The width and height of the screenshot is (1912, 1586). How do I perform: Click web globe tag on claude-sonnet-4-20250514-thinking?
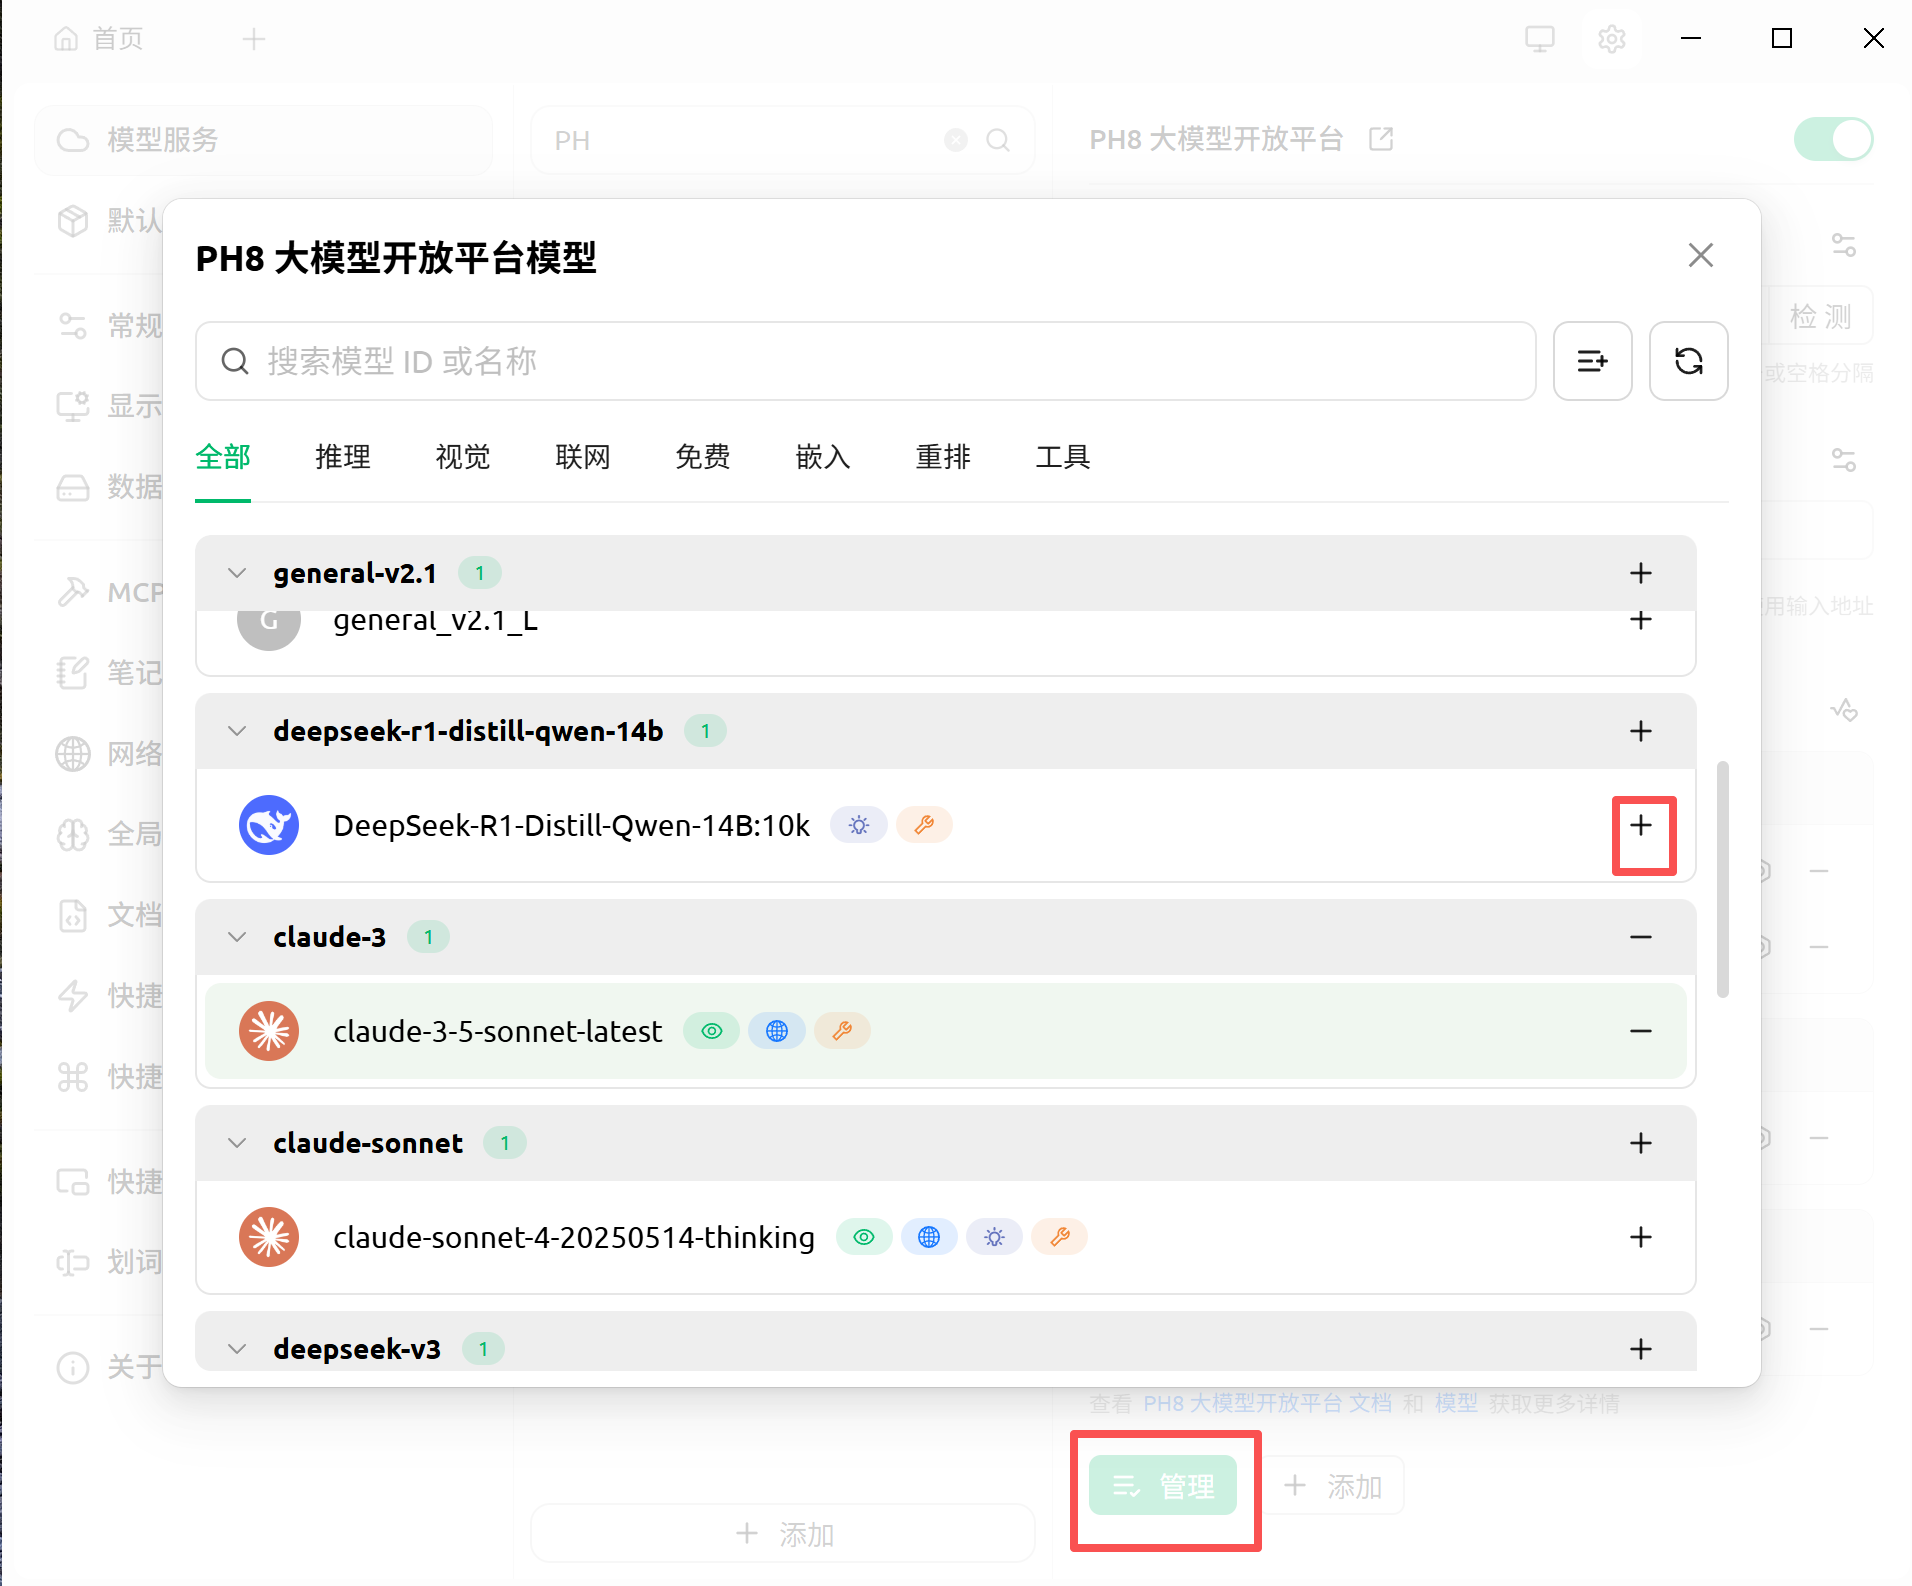(929, 1237)
